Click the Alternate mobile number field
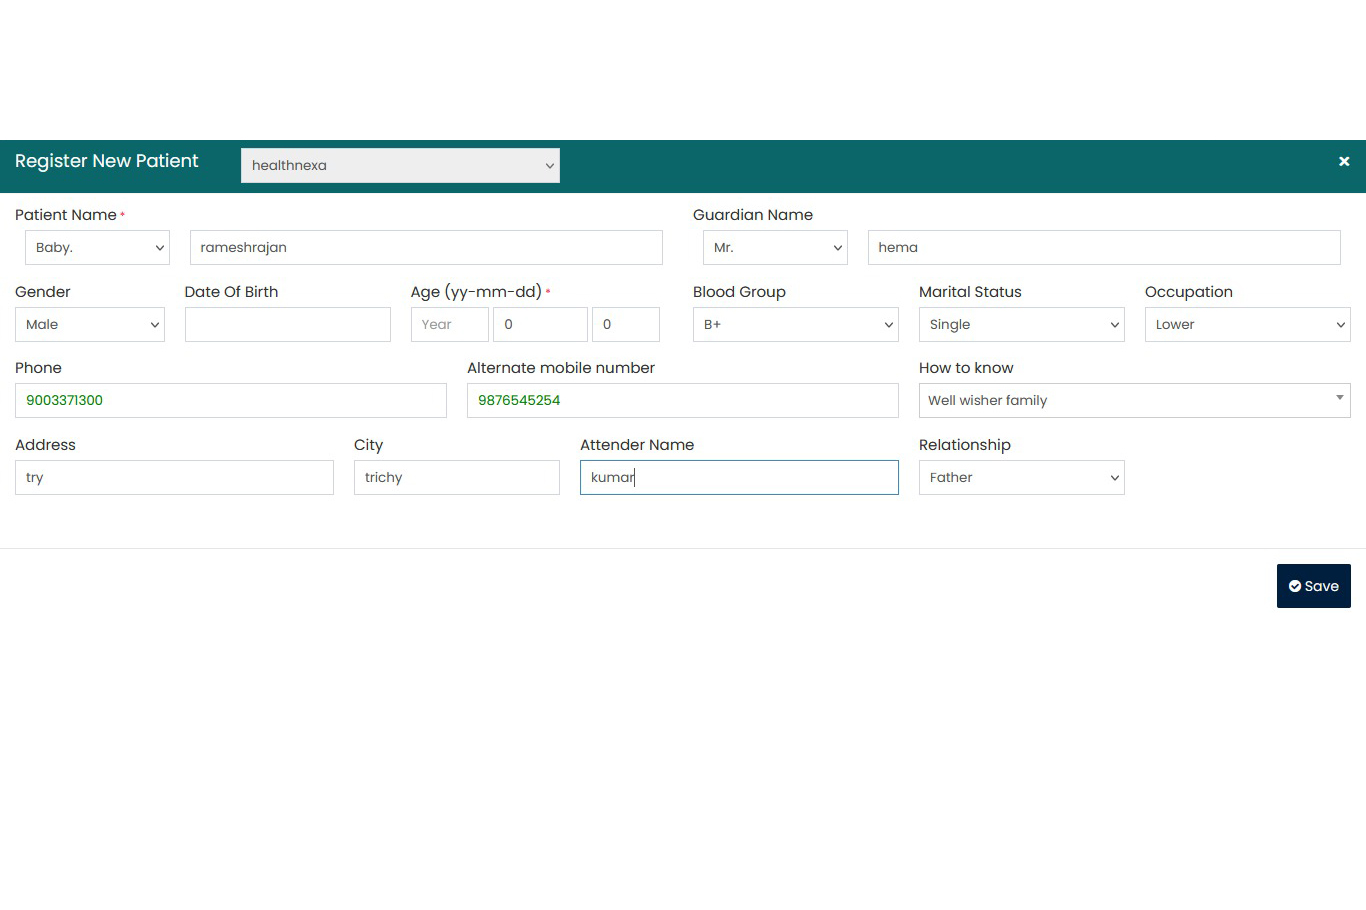 pyautogui.click(x=682, y=401)
